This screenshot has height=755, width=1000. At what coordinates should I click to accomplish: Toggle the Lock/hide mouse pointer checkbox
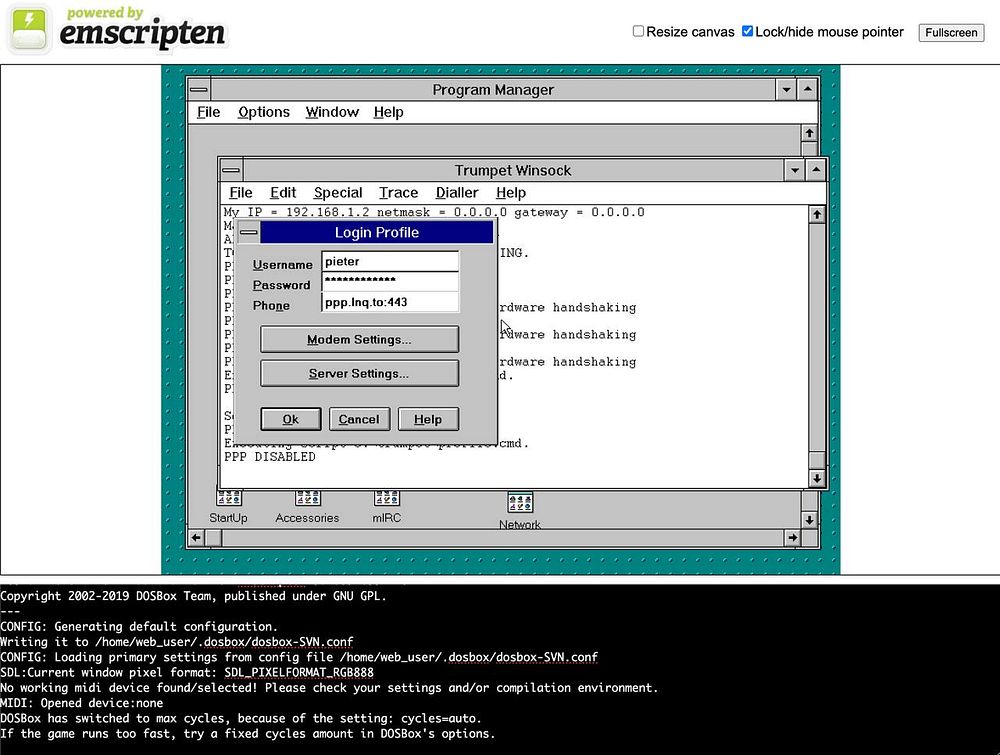point(747,31)
